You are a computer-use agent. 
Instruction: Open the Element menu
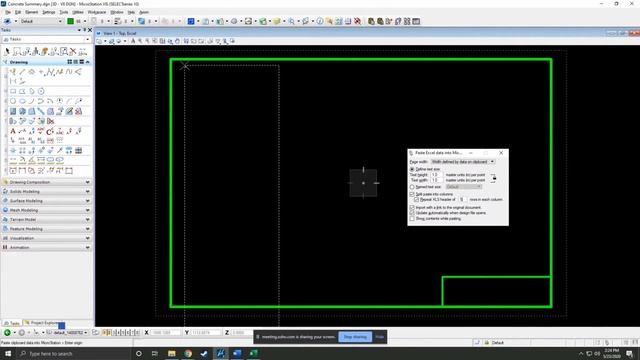(31, 12)
